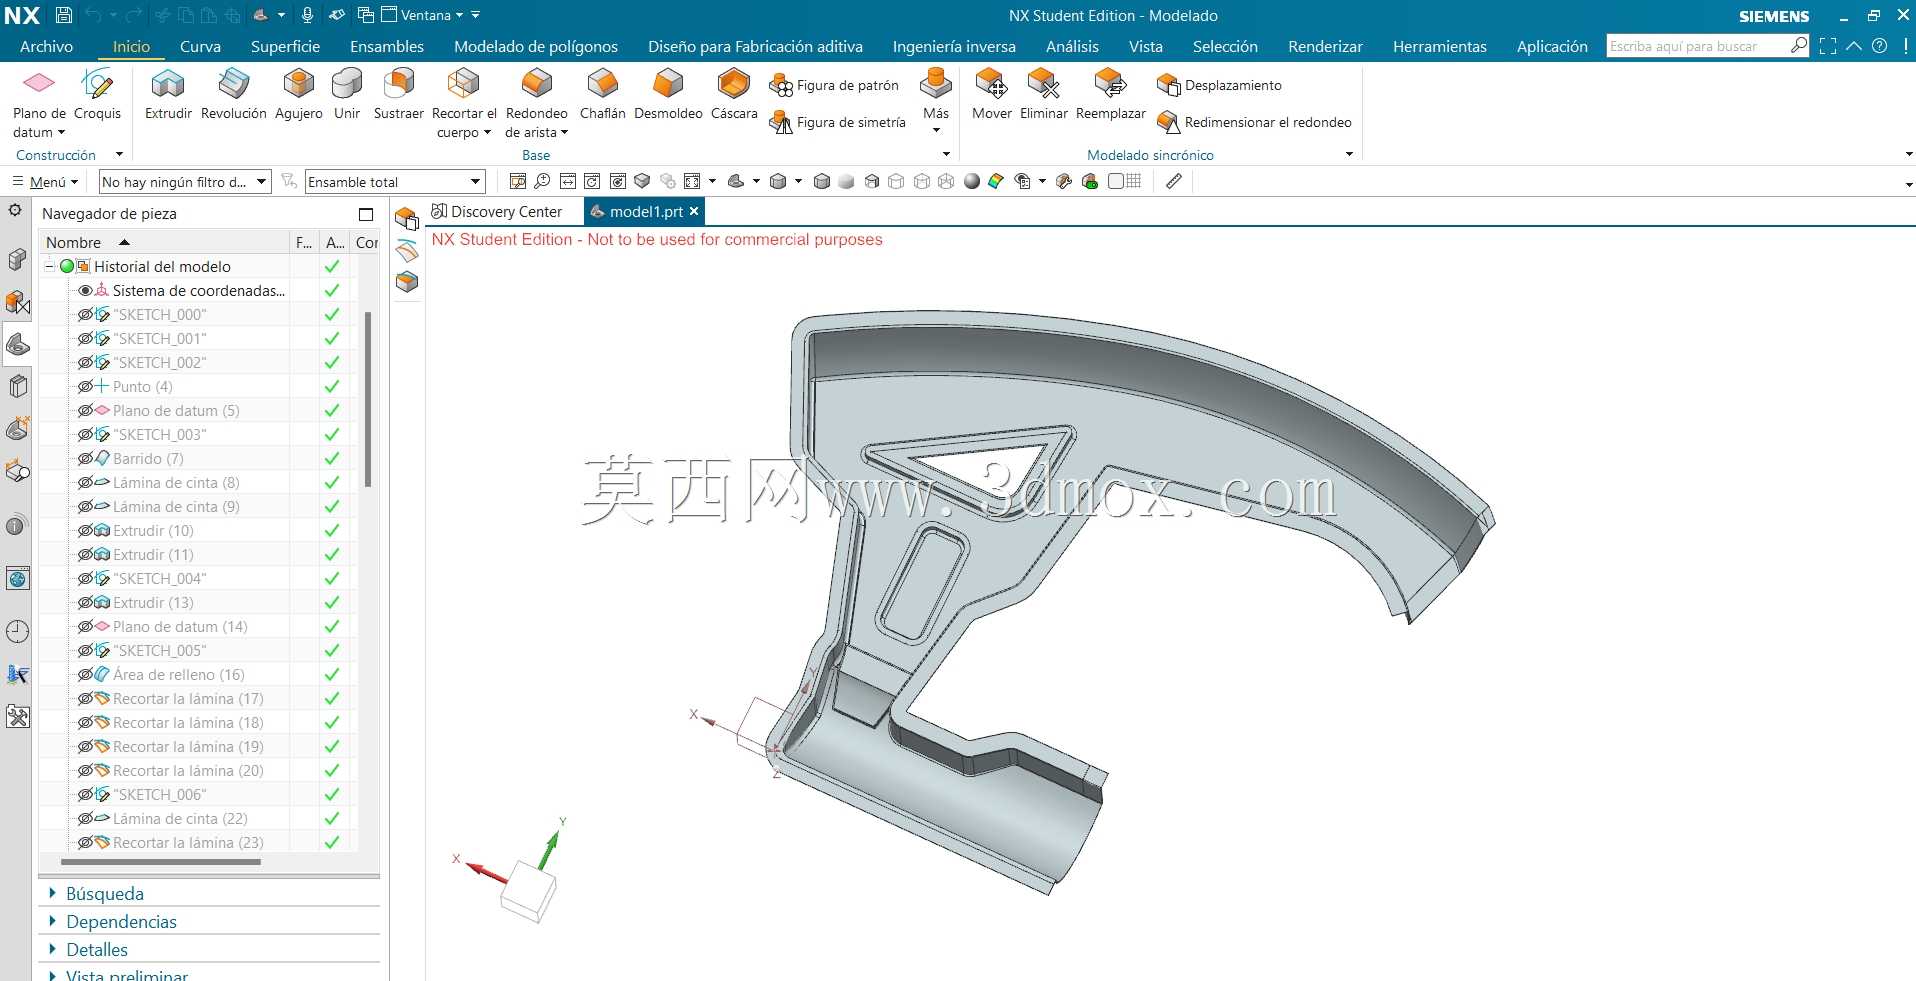The width and height of the screenshot is (1916, 981).
Task: Click the Cáscara shell tool
Action: 734,94
